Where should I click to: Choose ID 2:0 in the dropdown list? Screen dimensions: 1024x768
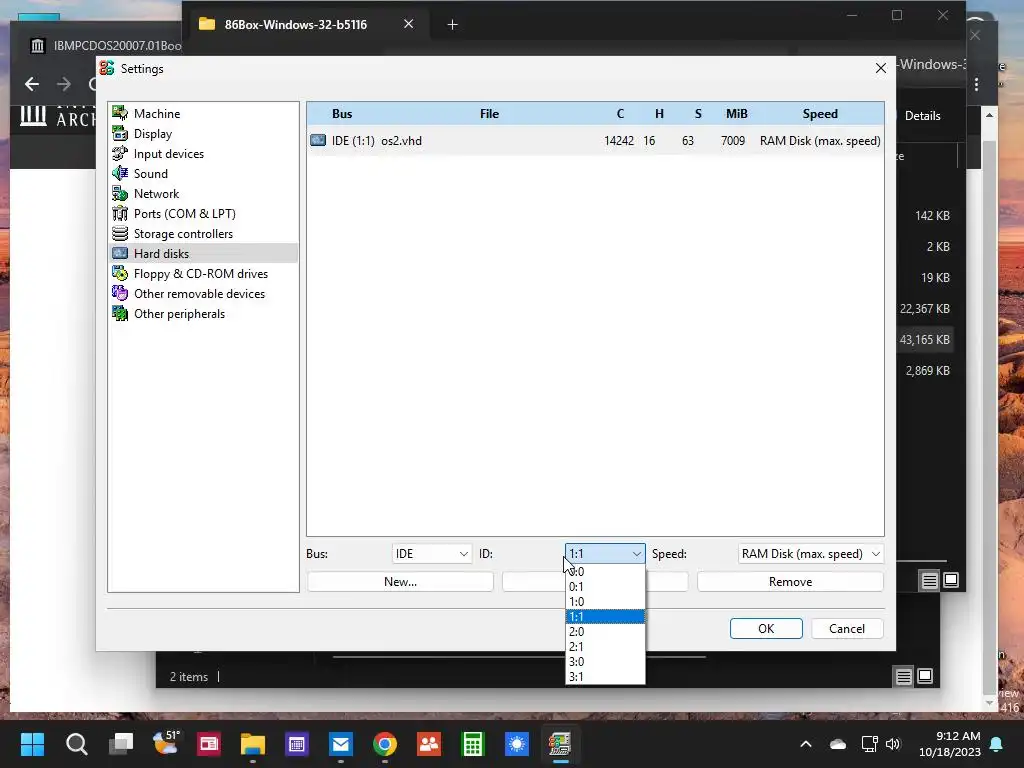[x=605, y=632]
